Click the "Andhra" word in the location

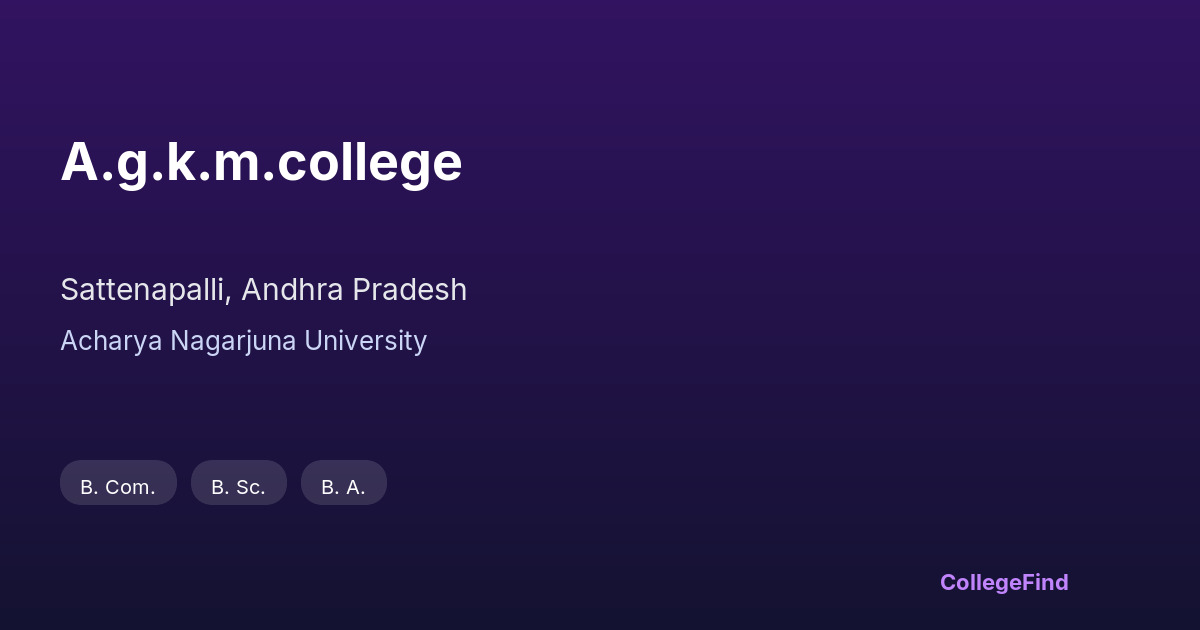[290, 290]
